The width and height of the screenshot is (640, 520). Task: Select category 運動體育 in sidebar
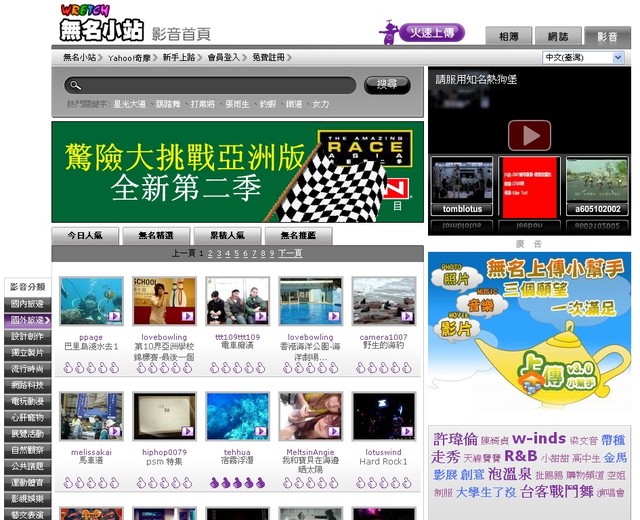click(x=27, y=483)
